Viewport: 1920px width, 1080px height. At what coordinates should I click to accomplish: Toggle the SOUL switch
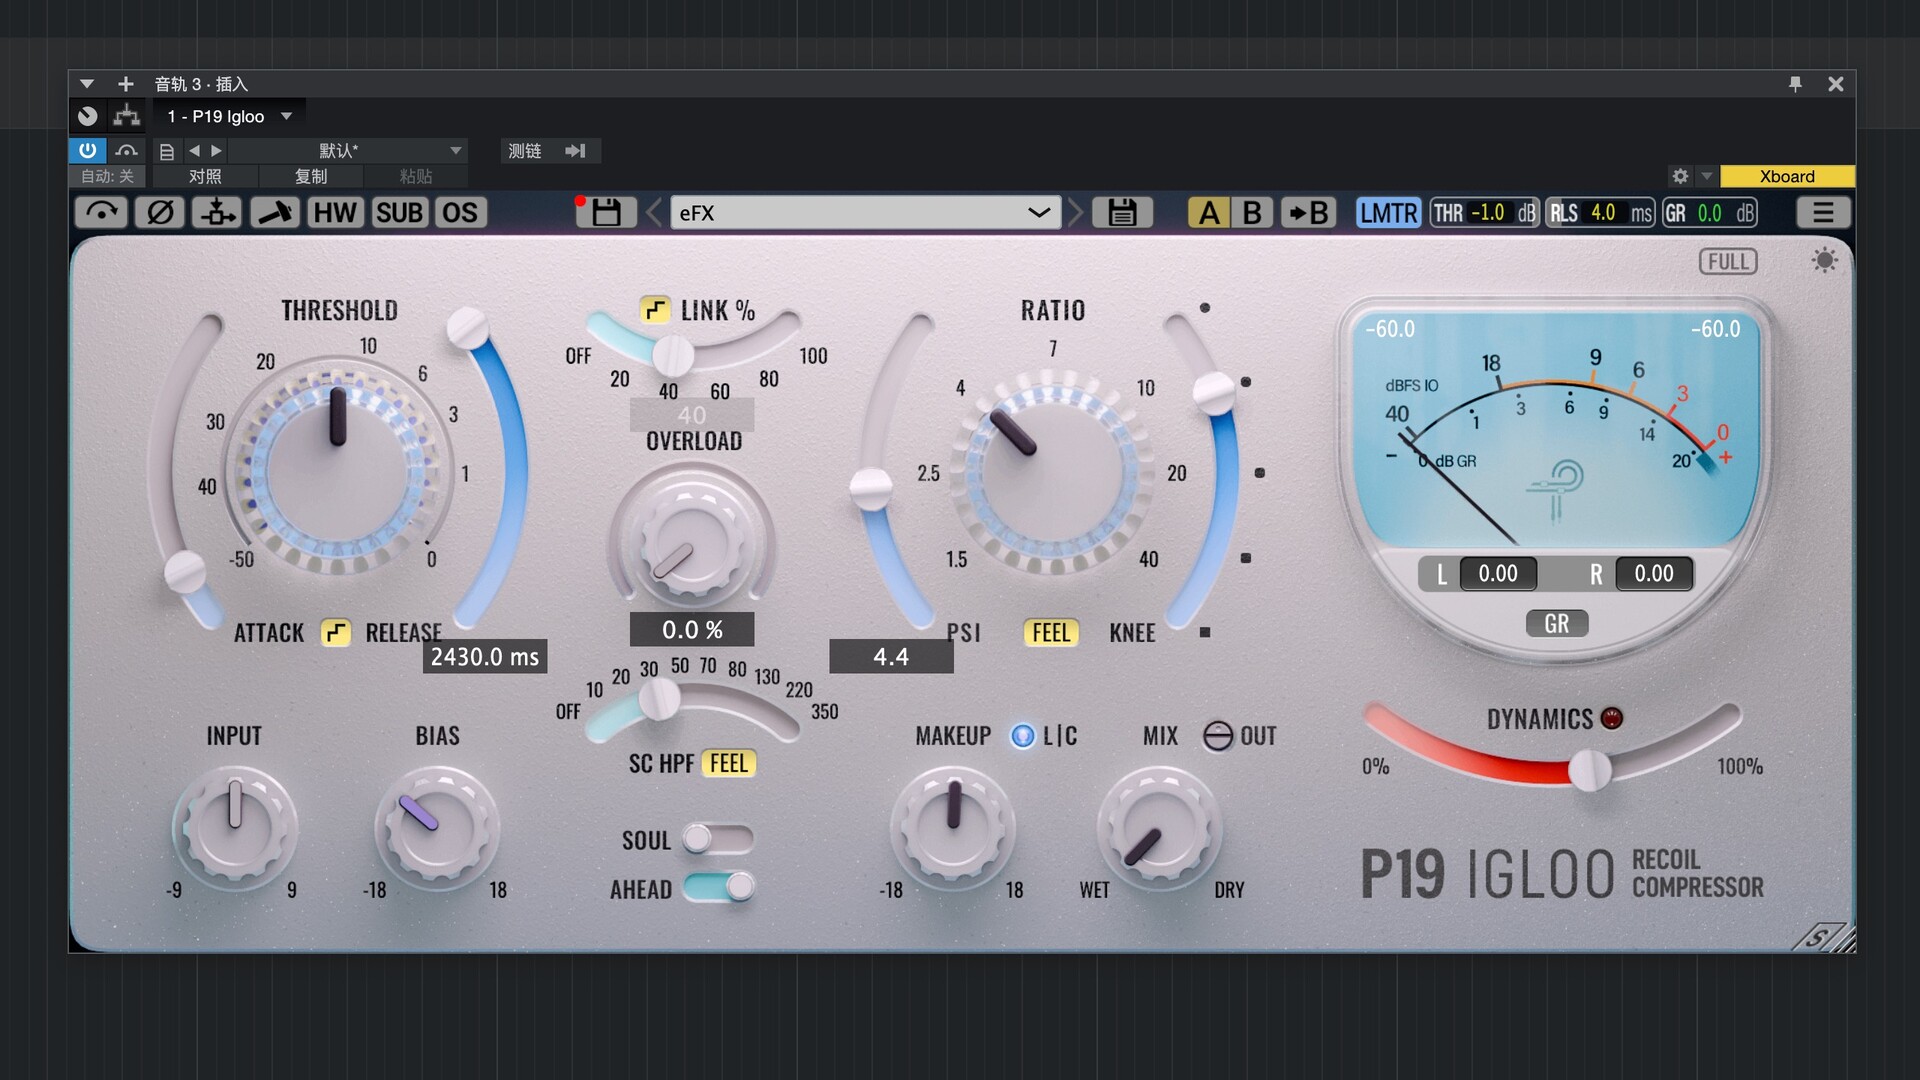point(718,839)
